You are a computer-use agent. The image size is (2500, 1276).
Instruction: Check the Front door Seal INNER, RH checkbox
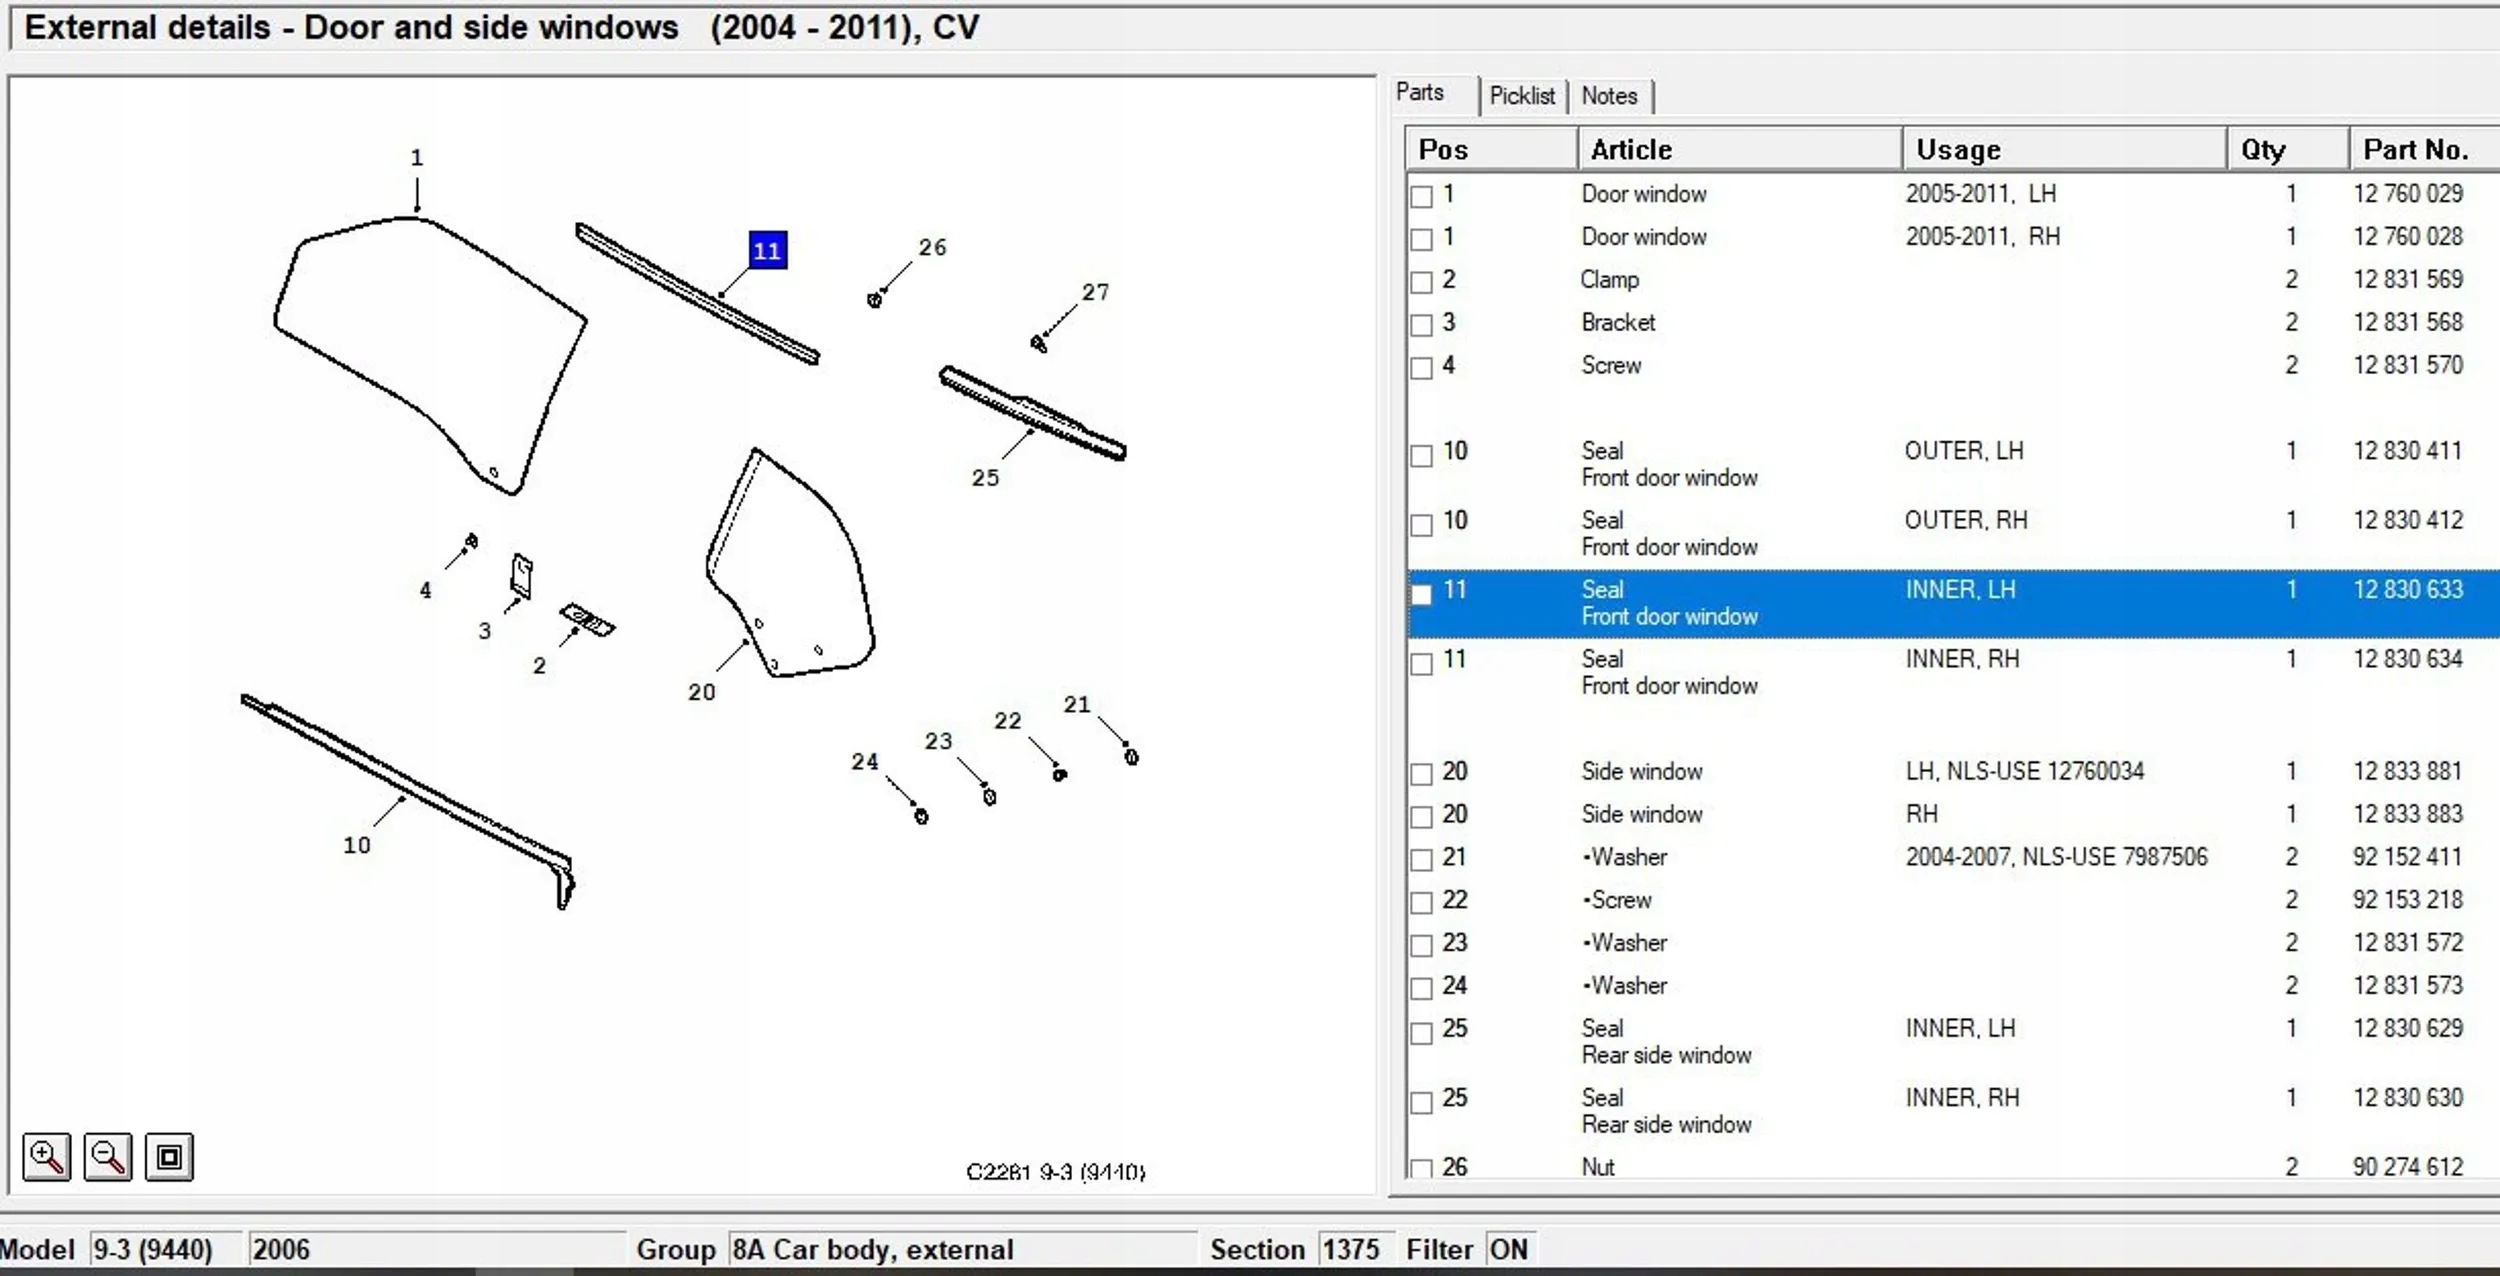1421,663
